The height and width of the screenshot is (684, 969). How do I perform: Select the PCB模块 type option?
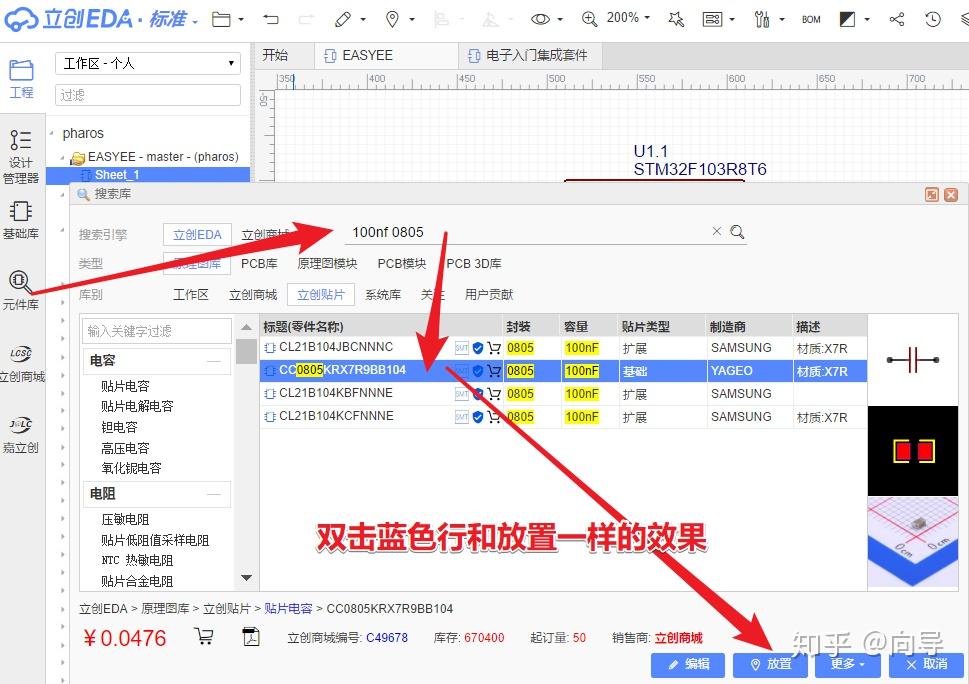[402, 264]
